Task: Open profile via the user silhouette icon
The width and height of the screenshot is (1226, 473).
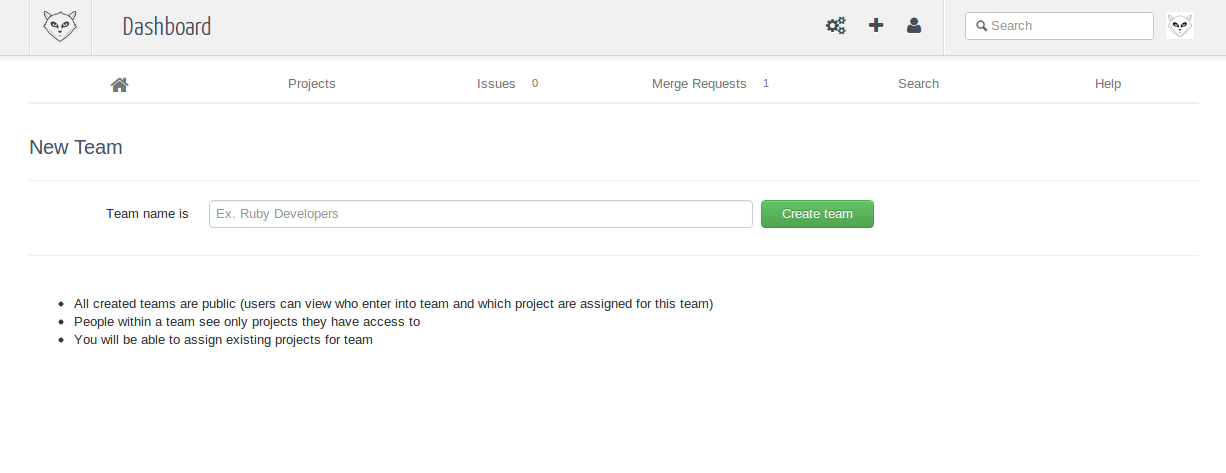Action: tap(914, 26)
